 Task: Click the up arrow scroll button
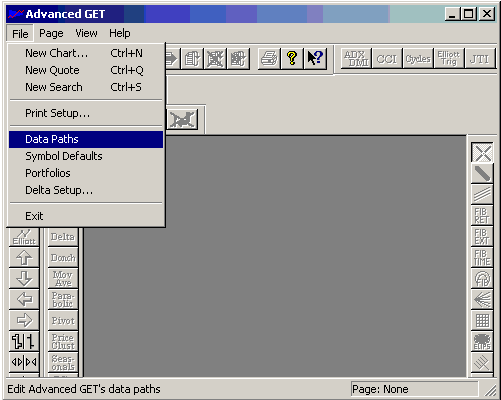24,257
